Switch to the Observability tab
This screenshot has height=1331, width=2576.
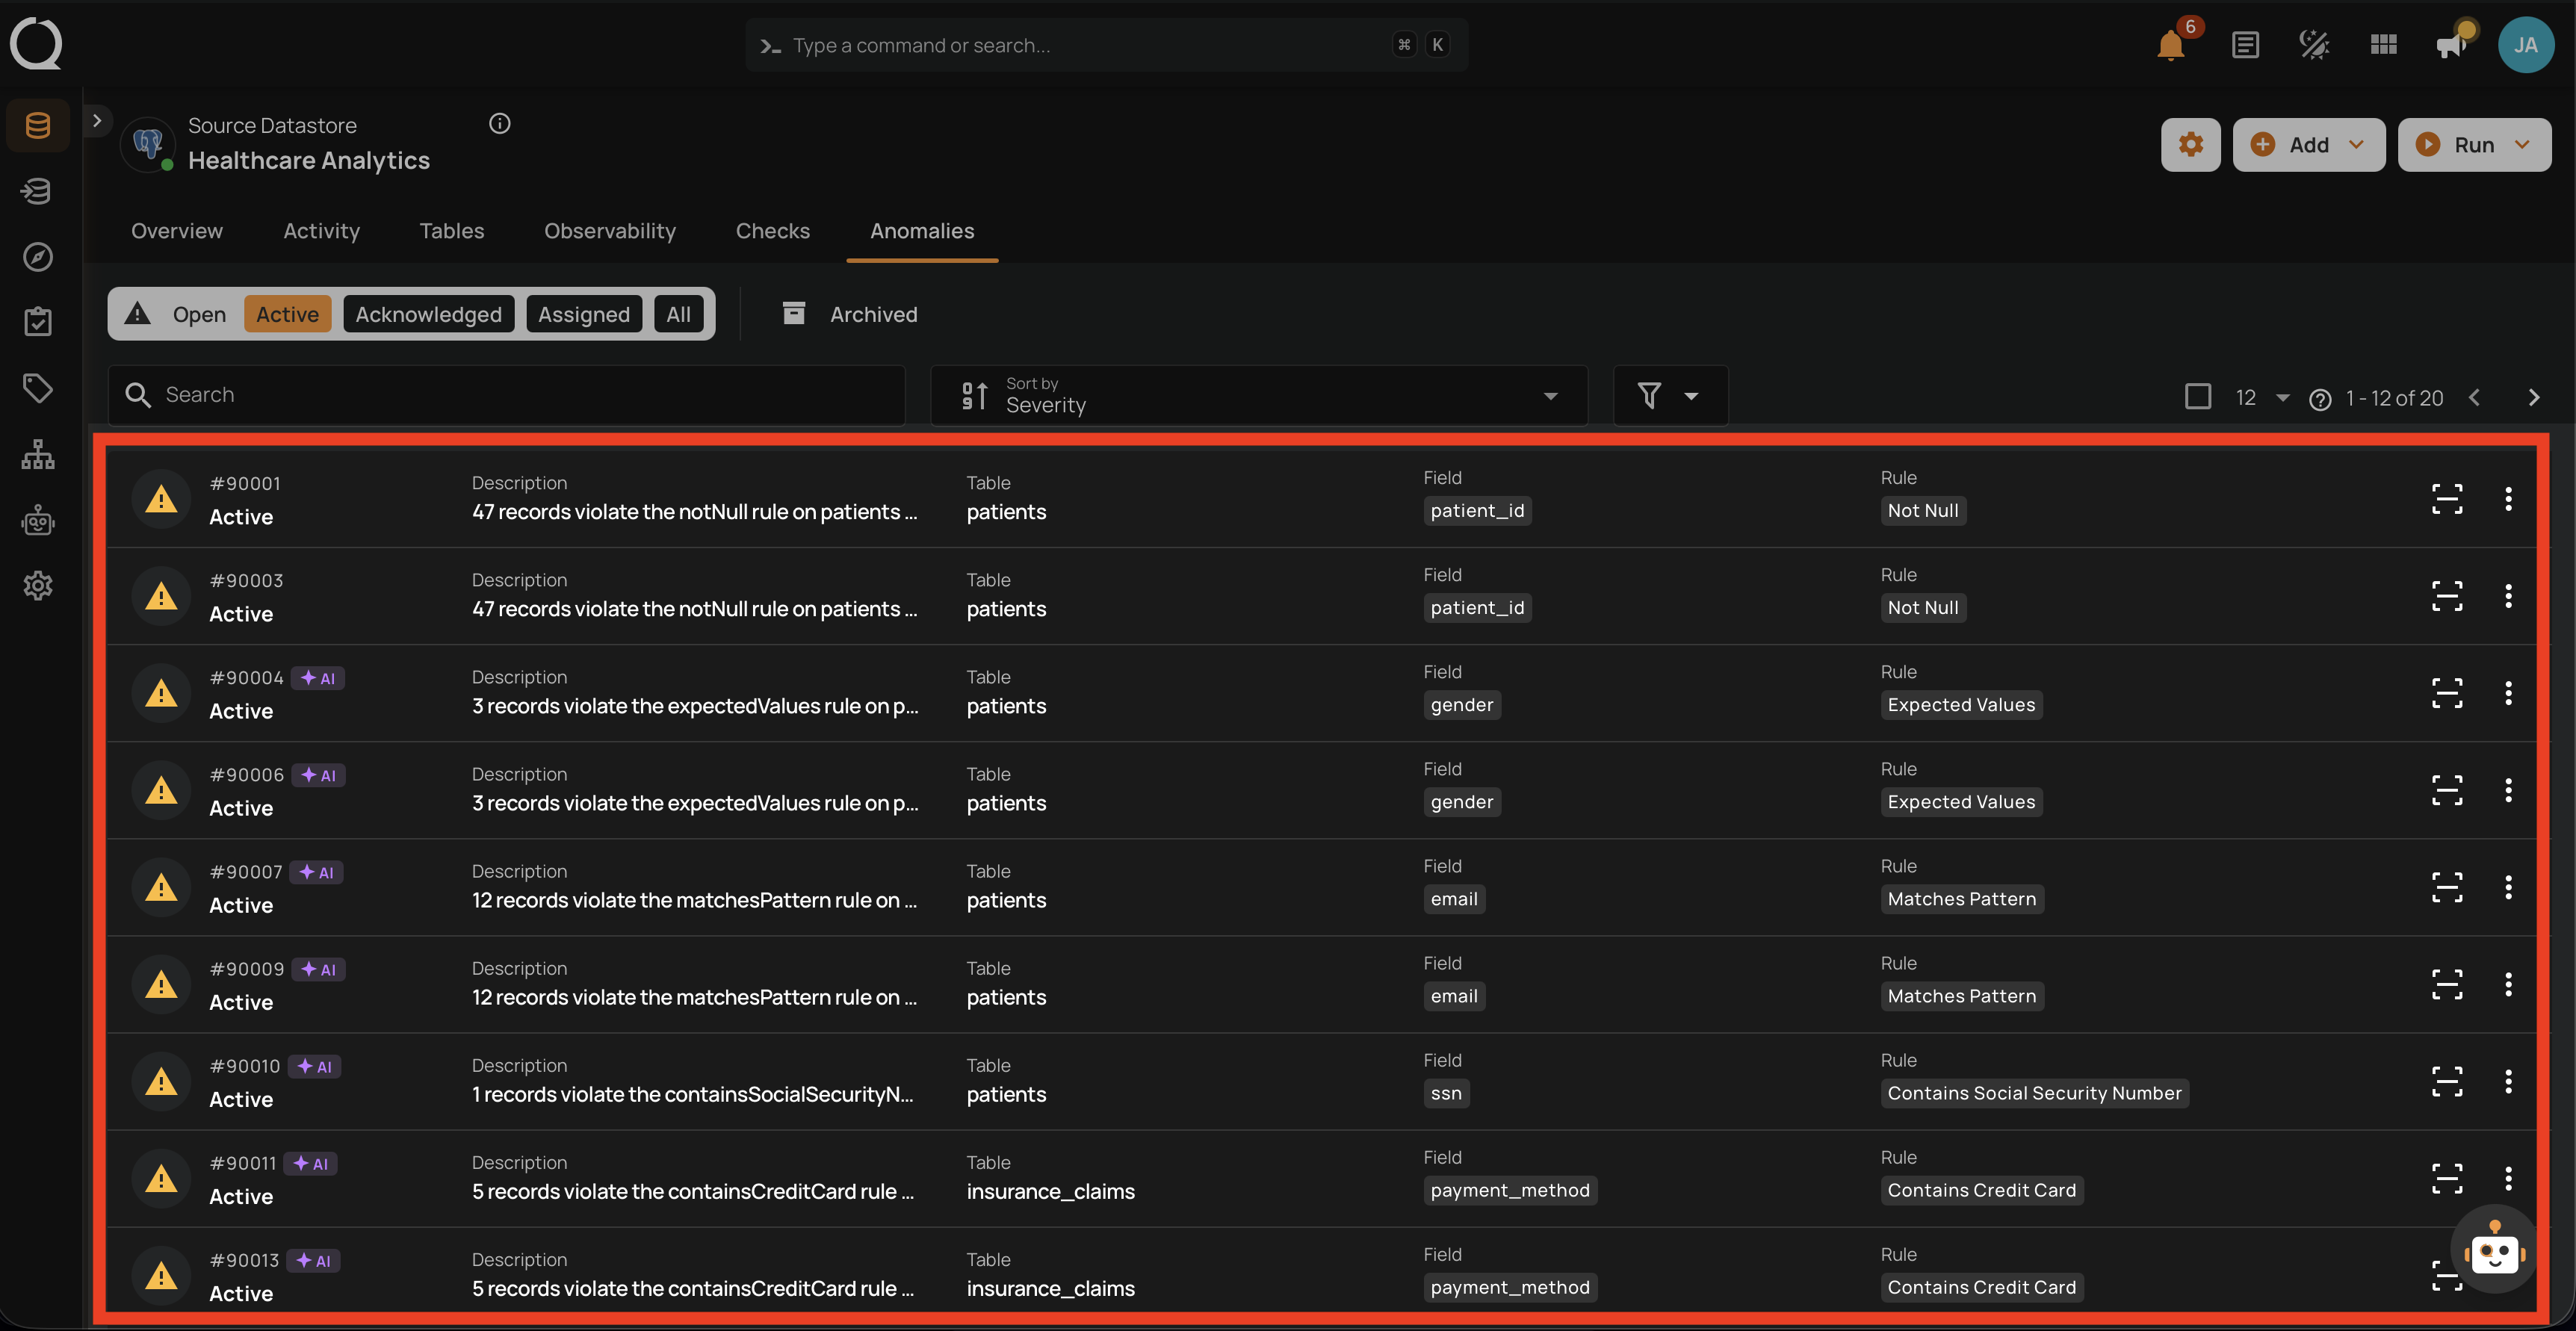click(610, 231)
